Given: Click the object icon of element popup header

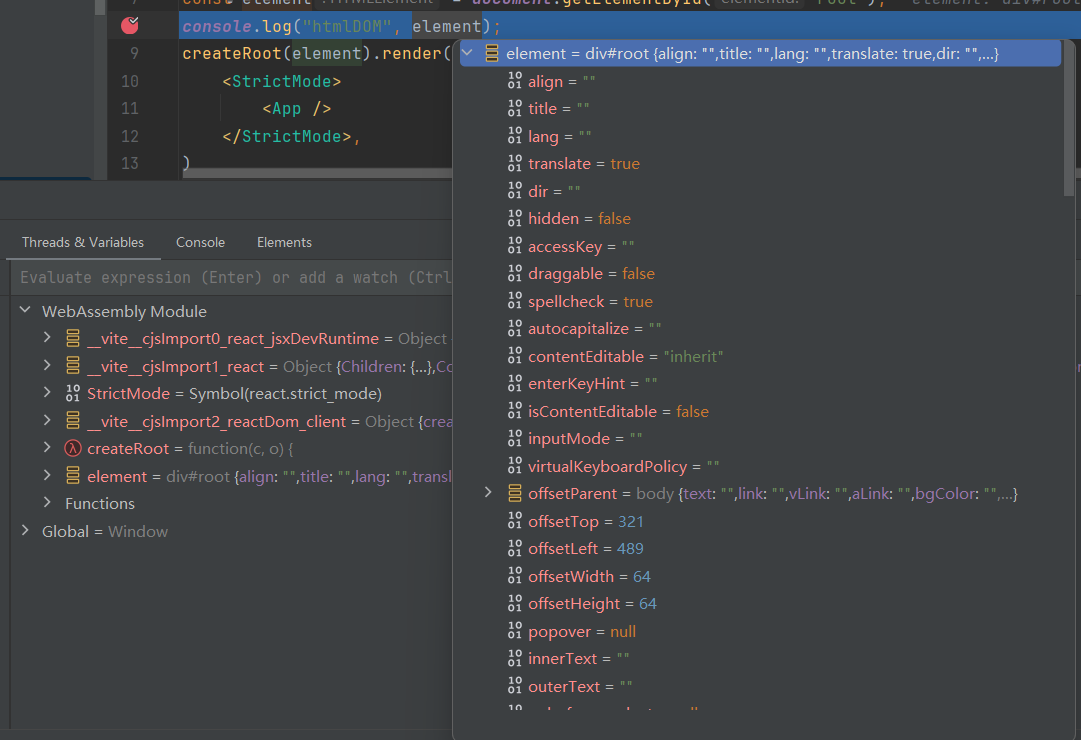Looking at the screenshot, I should 492,53.
